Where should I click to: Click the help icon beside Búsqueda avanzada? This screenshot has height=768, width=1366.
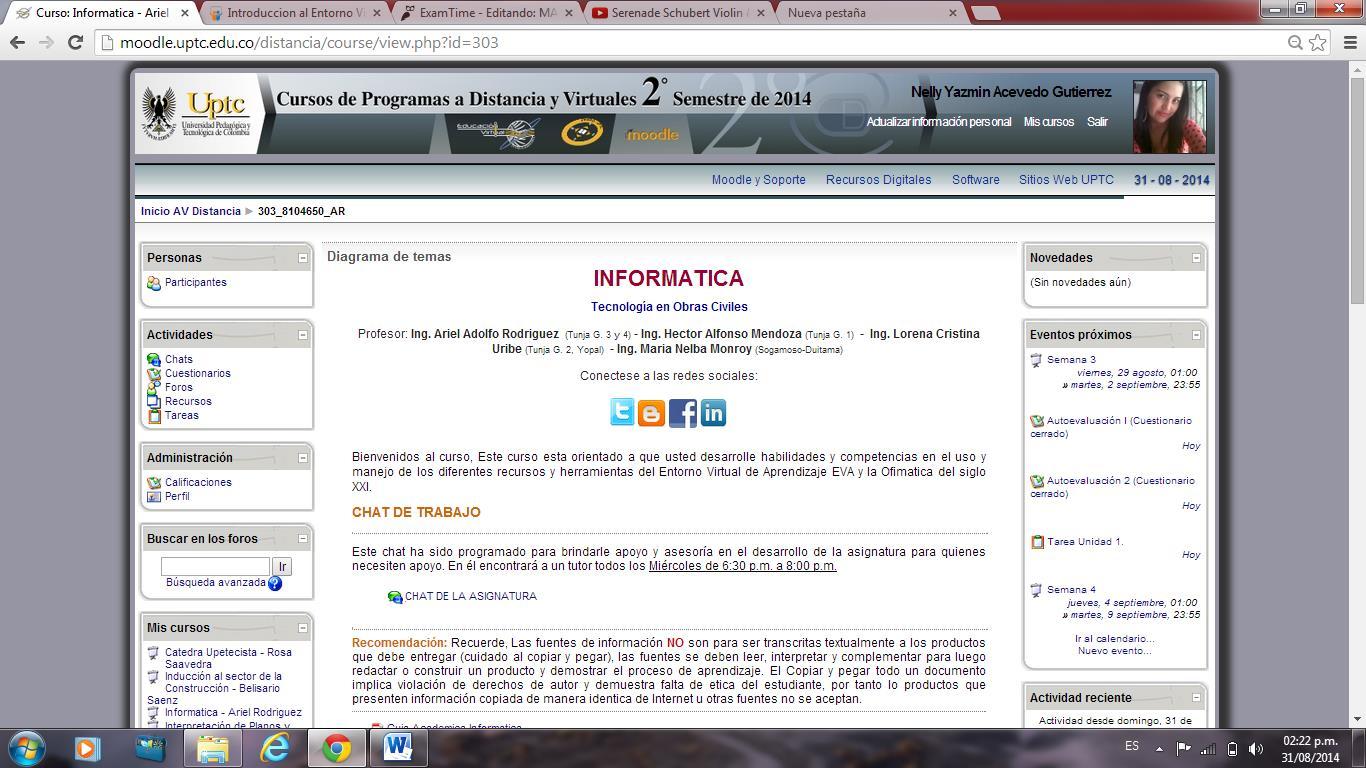click(x=275, y=583)
